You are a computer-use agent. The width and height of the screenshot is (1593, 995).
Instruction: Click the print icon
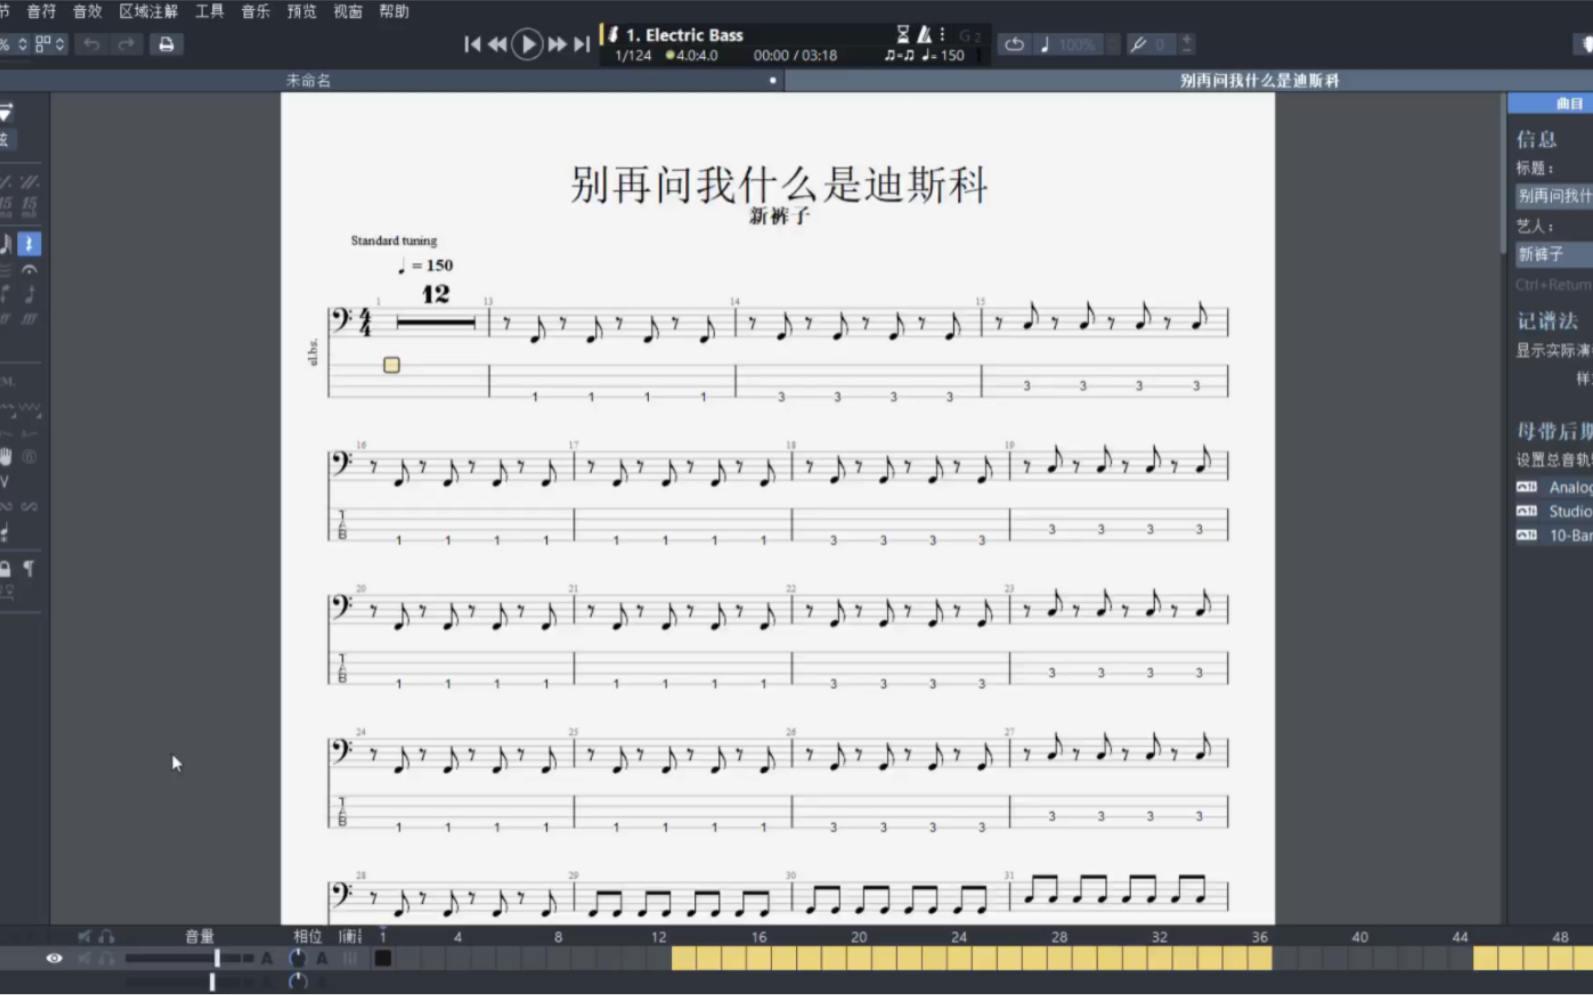coord(166,44)
